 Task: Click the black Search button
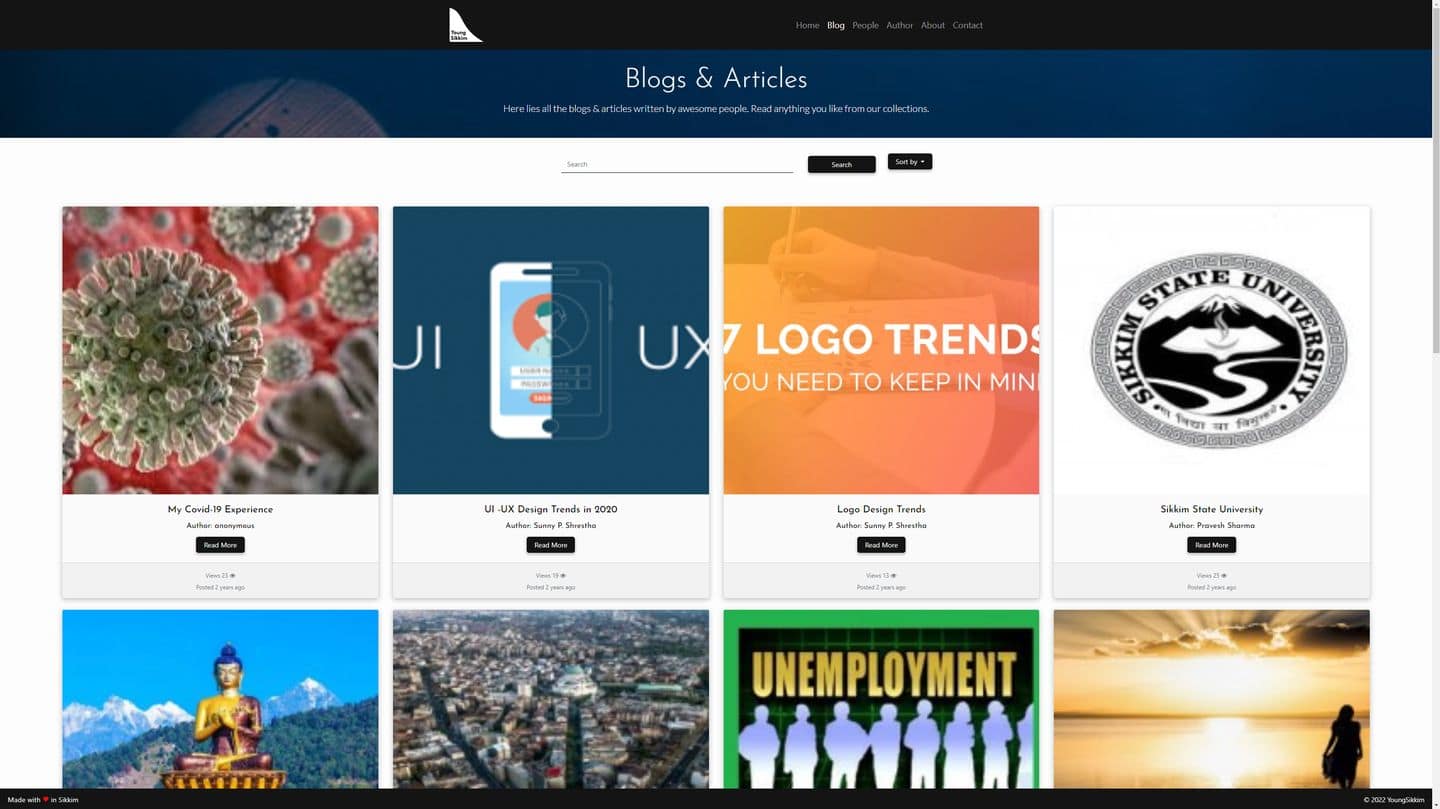point(842,164)
